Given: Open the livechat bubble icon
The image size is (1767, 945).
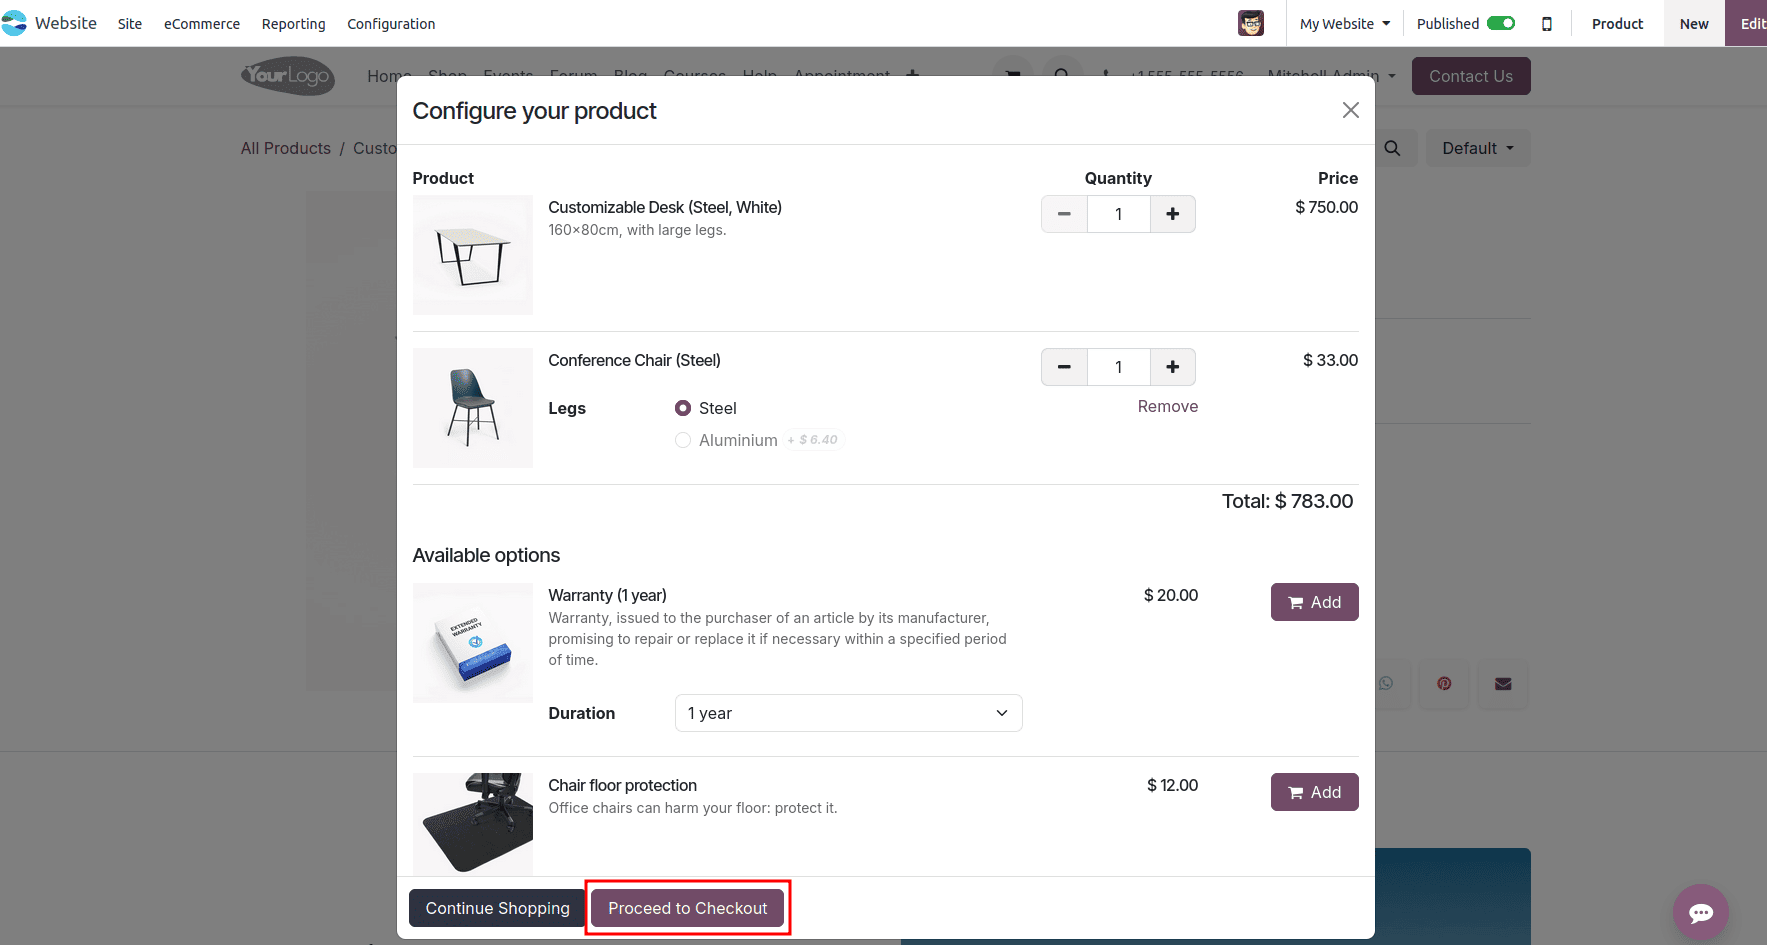Looking at the screenshot, I should [x=1700, y=912].
